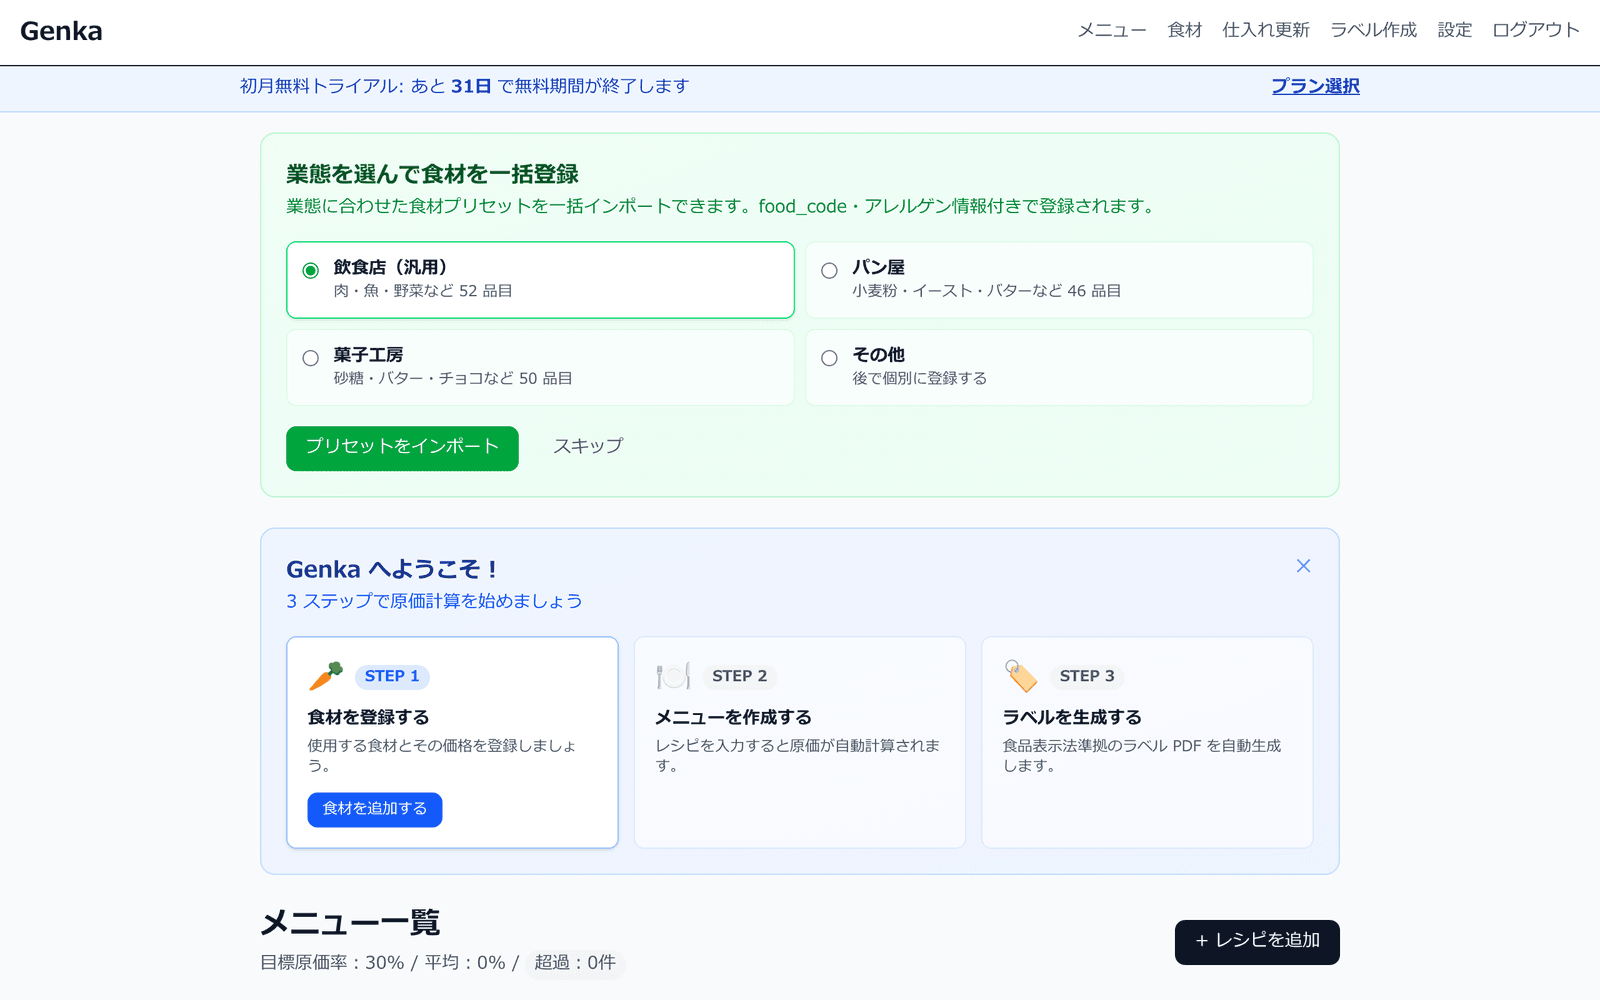Open the 設定 page
This screenshot has width=1600, height=1000.
point(1455,30)
